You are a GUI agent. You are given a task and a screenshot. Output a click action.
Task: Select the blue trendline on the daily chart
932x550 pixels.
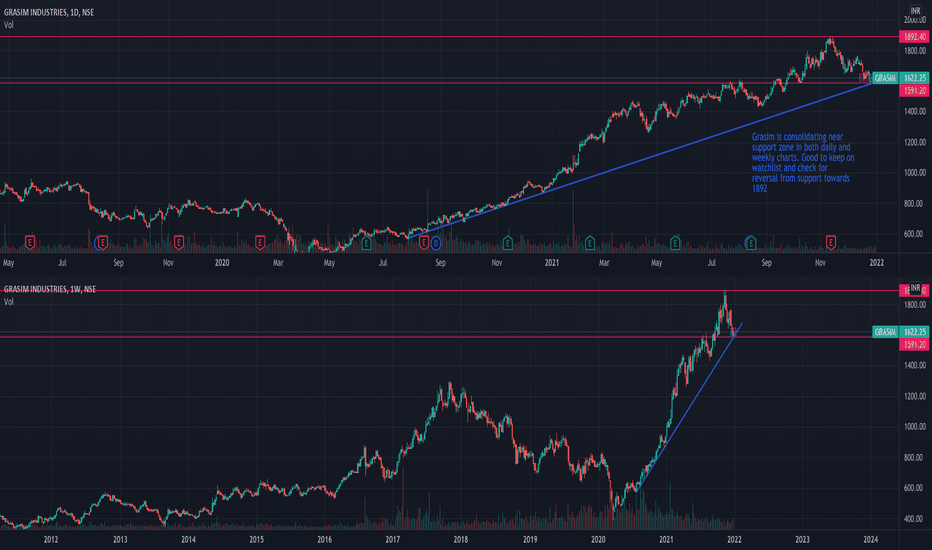[x=642, y=160]
